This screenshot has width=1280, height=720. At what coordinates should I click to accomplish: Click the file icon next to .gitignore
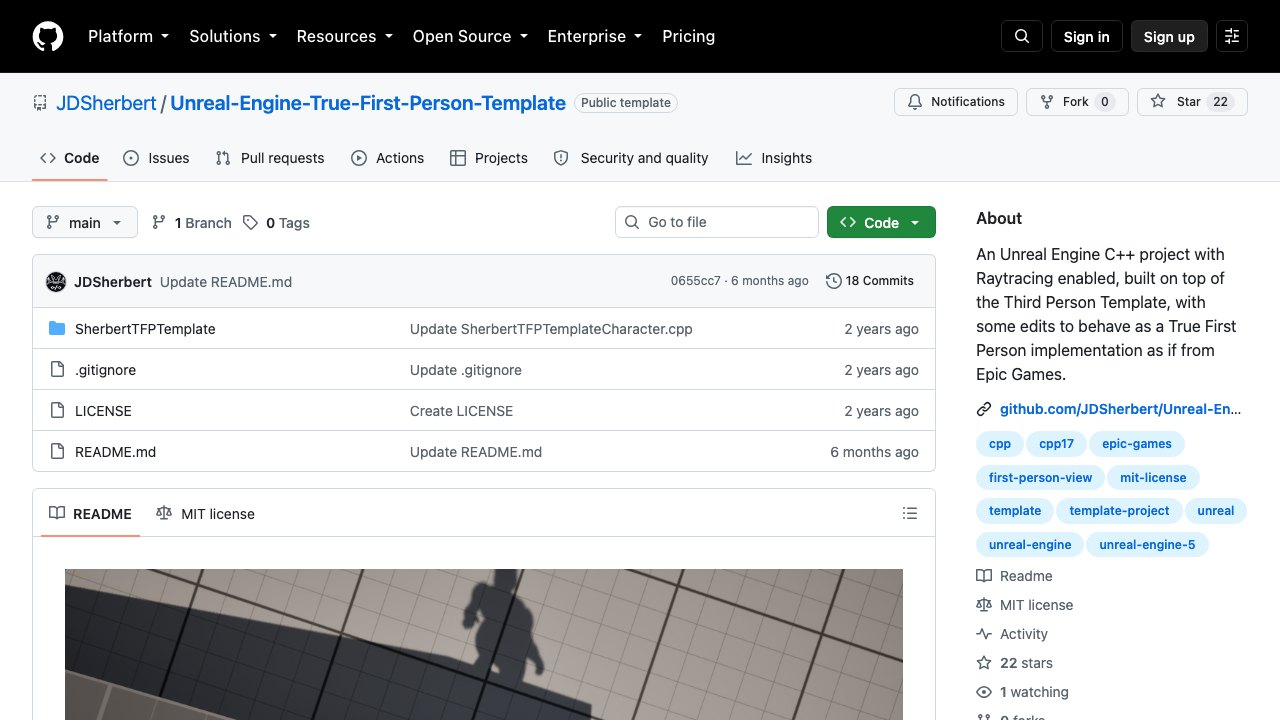click(57, 370)
